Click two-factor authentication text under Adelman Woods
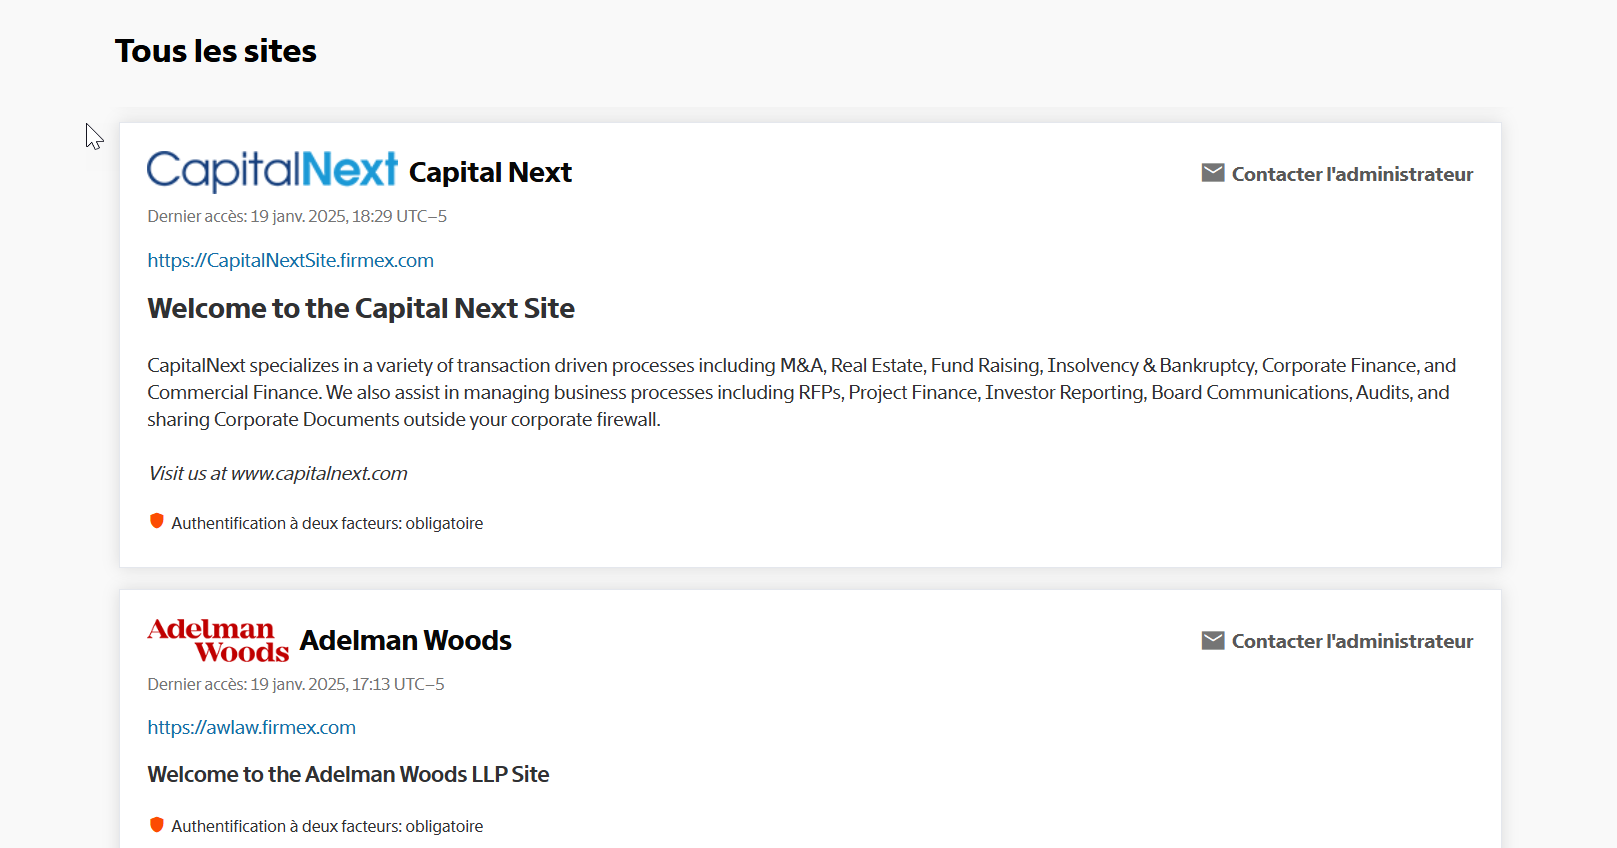This screenshot has width=1617, height=848. [327, 826]
